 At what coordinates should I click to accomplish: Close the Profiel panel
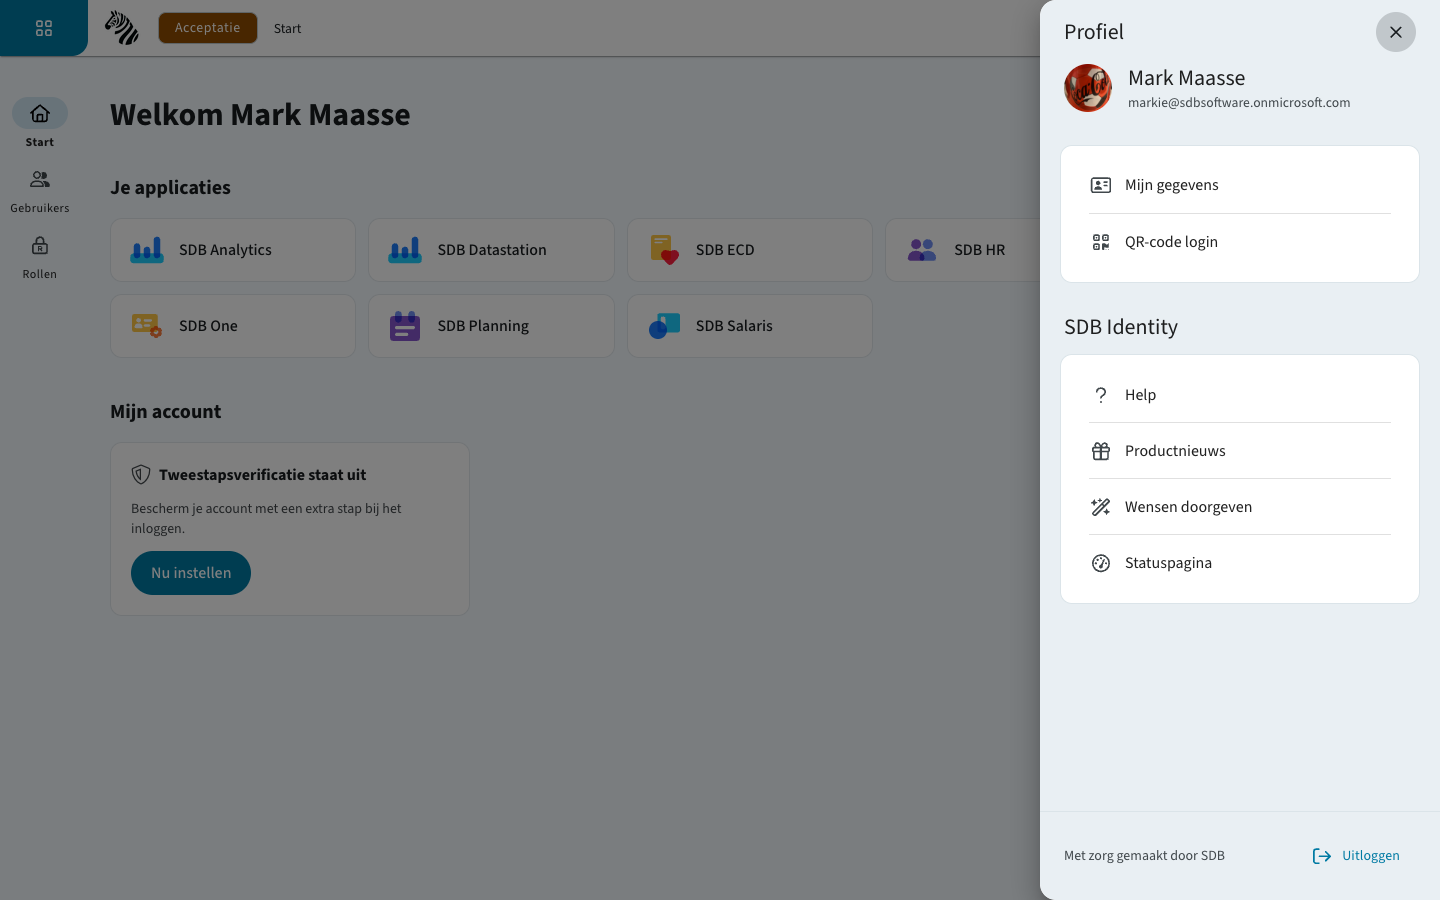pos(1396,32)
